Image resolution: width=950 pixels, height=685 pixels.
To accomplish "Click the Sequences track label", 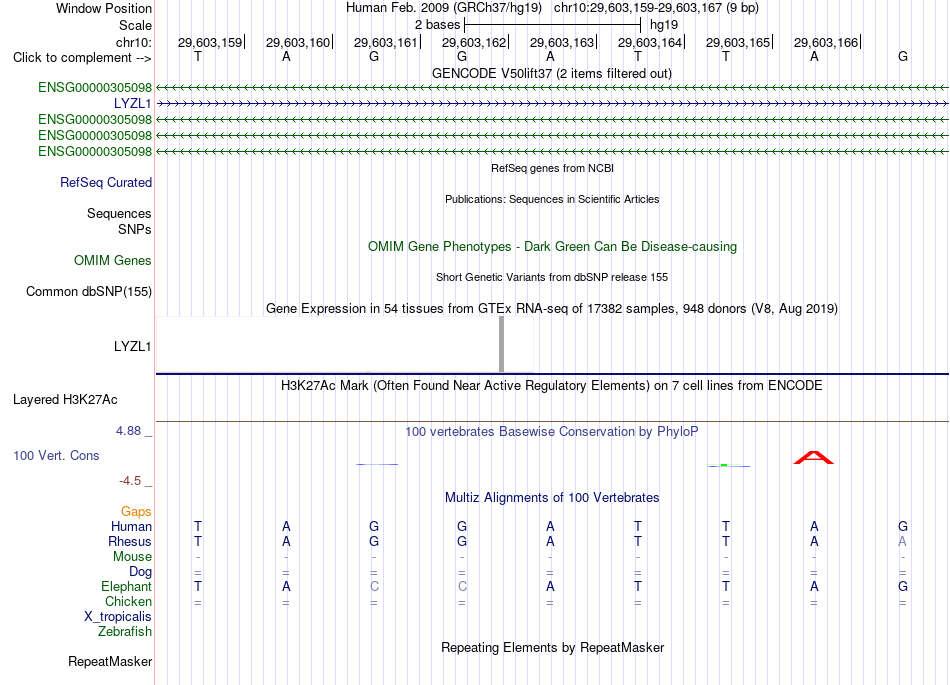I will (x=119, y=213).
